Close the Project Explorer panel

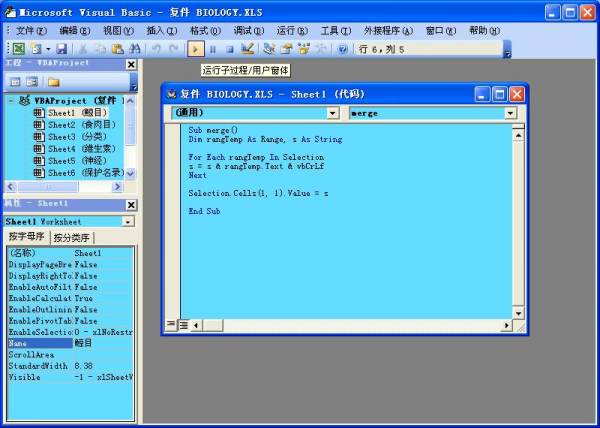pyautogui.click(x=131, y=64)
